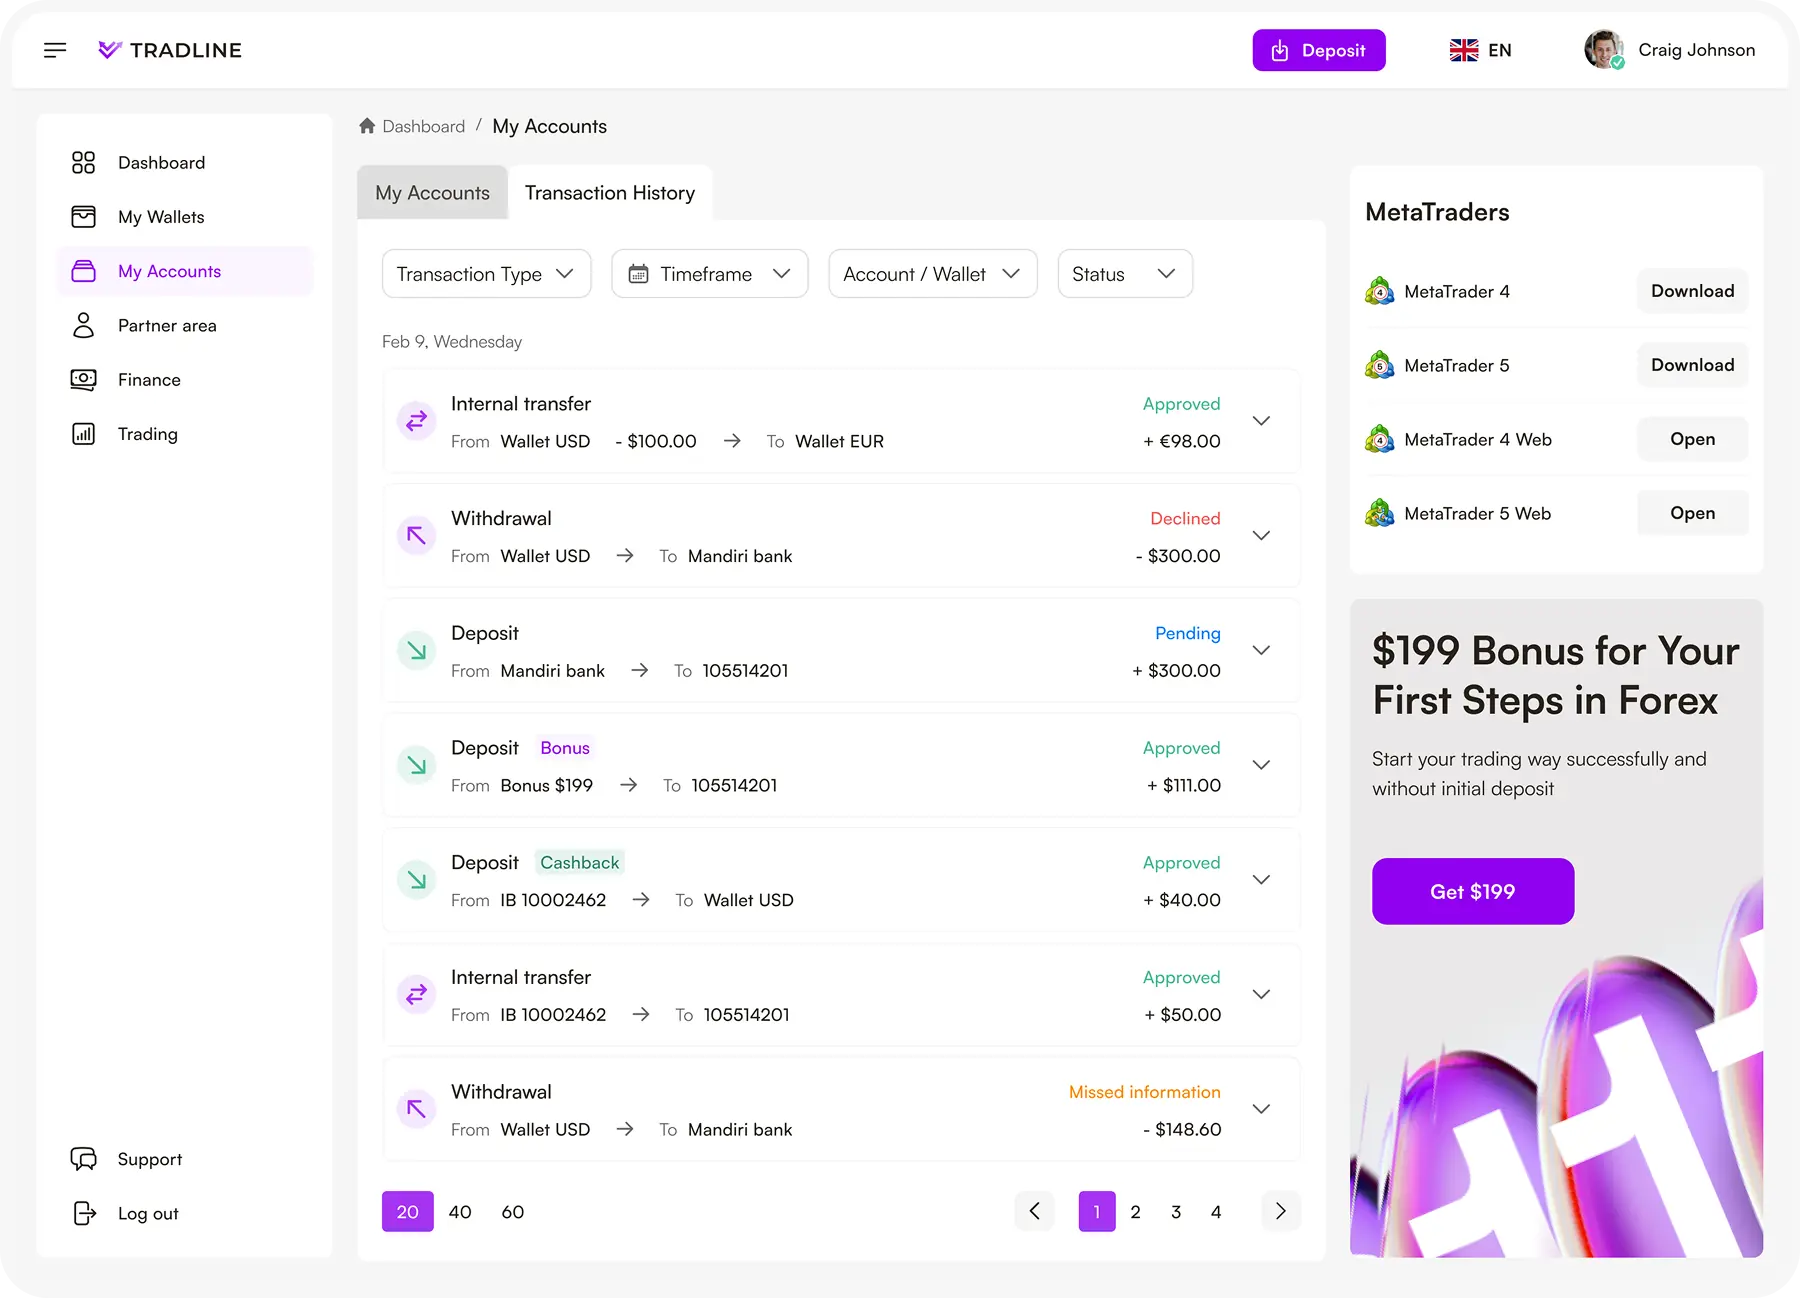1800x1299 pixels.
Task: Open the Timeframe dropdown
Action: 709,274
